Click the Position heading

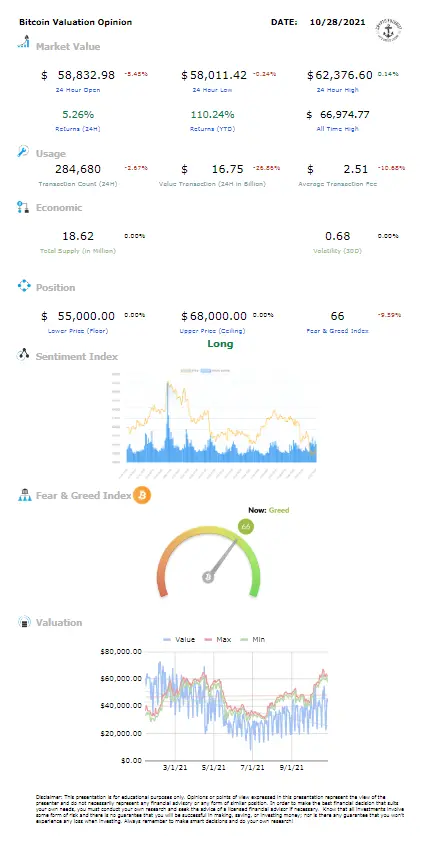coord(55,287)
